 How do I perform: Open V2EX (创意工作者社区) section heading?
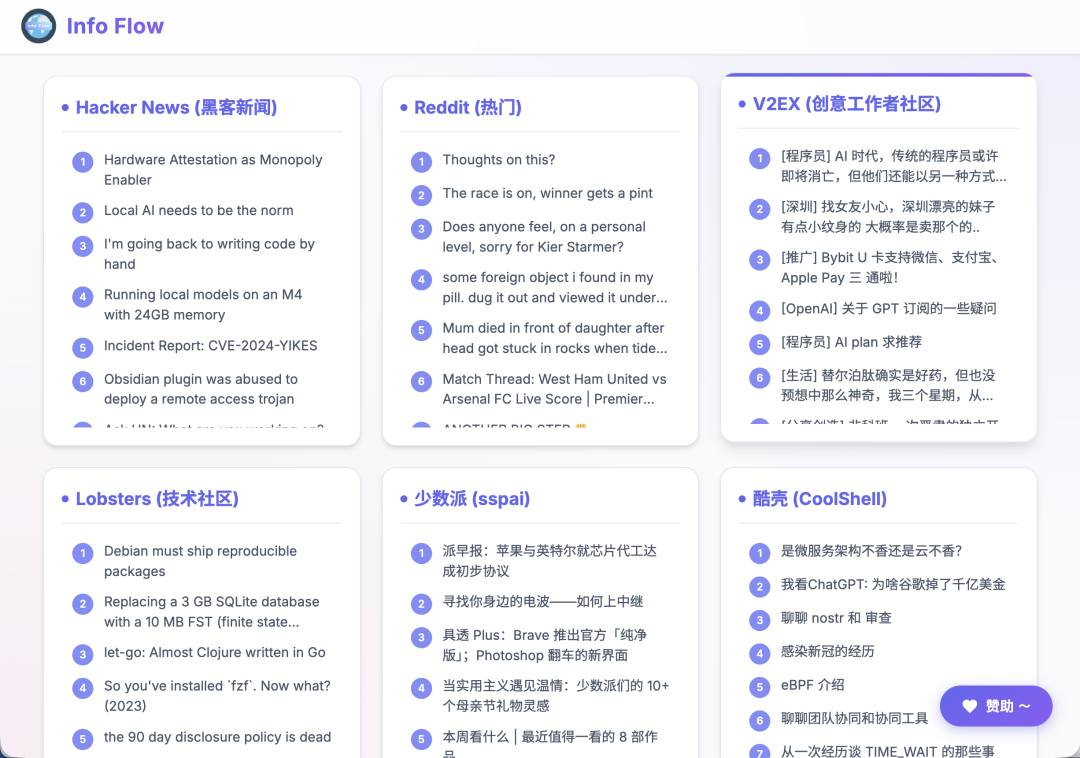click(x=847, y=104)
